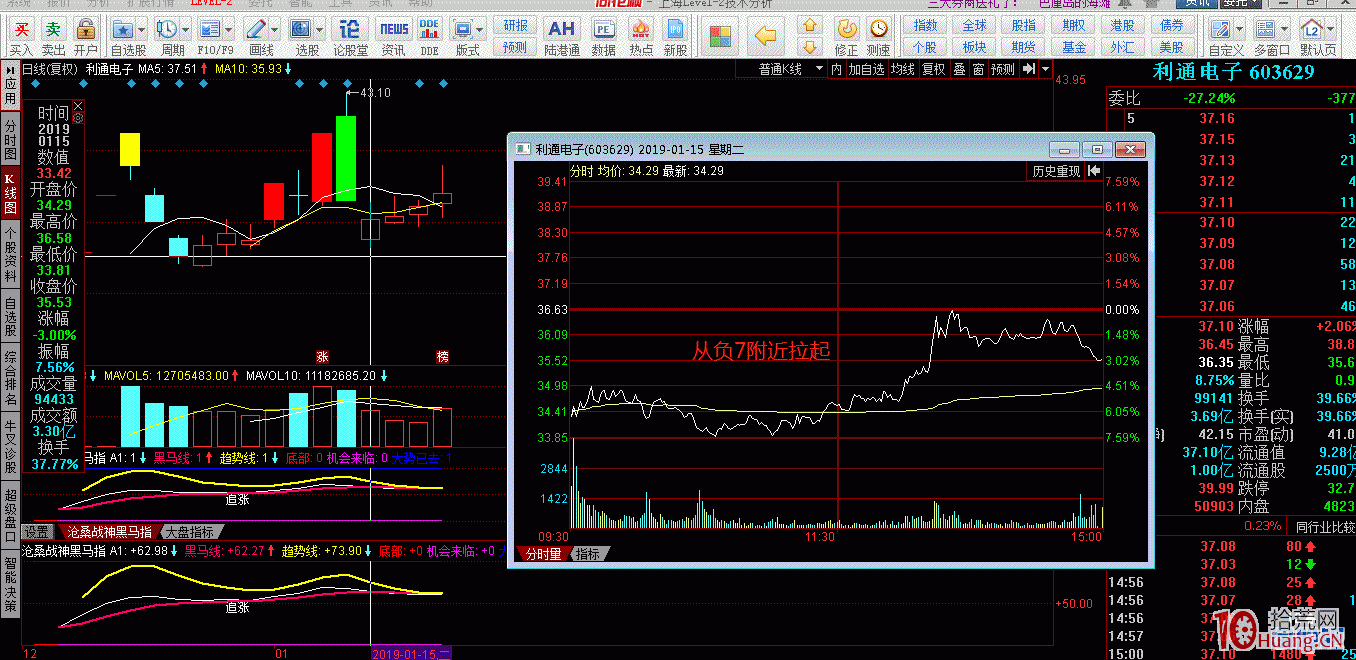Toggle 窗 window option
The width and height of the screenshot is (1356, 660).
(x=978, y=69)
